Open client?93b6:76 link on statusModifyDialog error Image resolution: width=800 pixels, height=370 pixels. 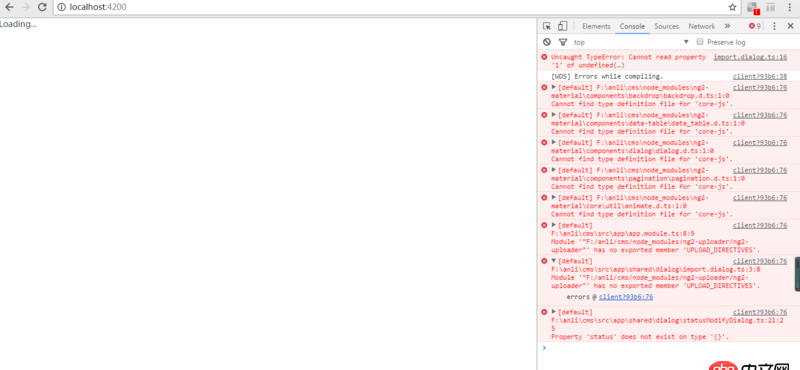(760, 312)
